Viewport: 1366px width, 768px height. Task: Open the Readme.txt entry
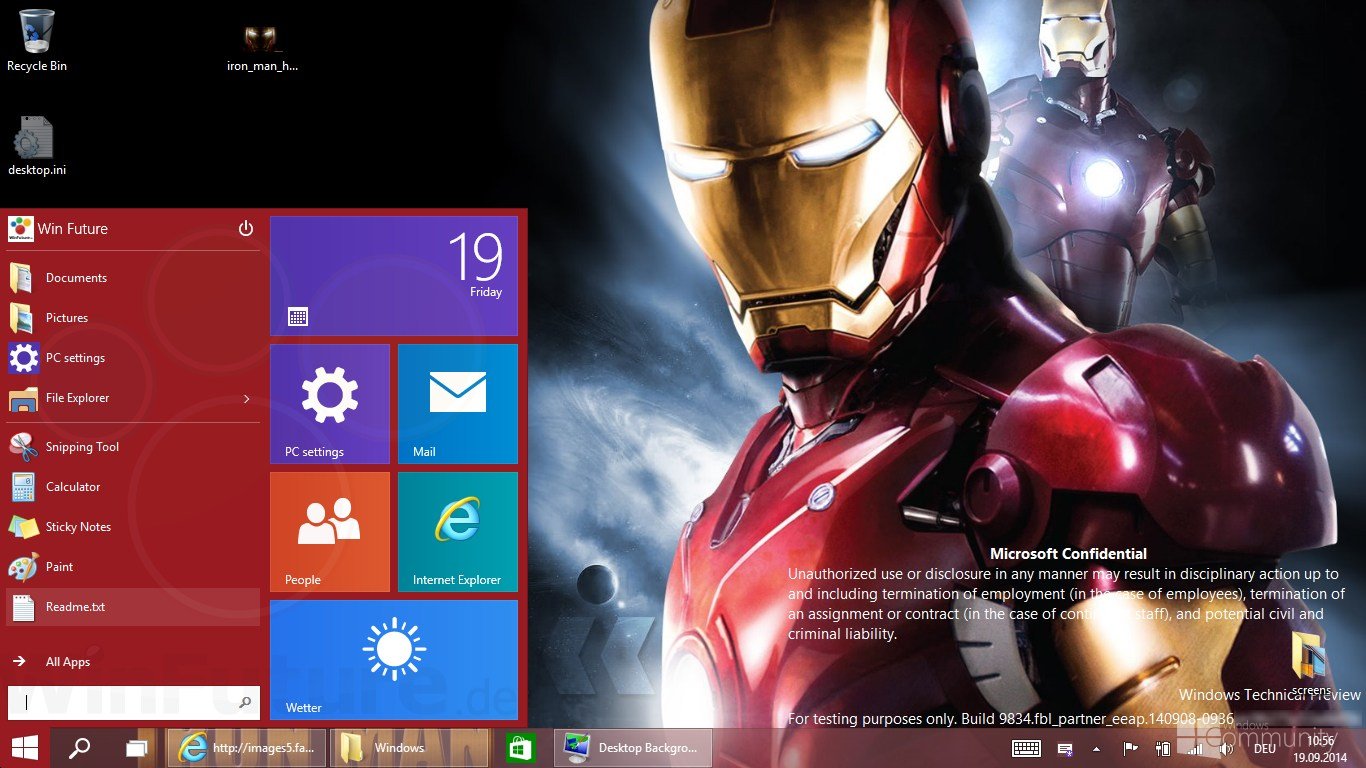click(x=133, y=607)
